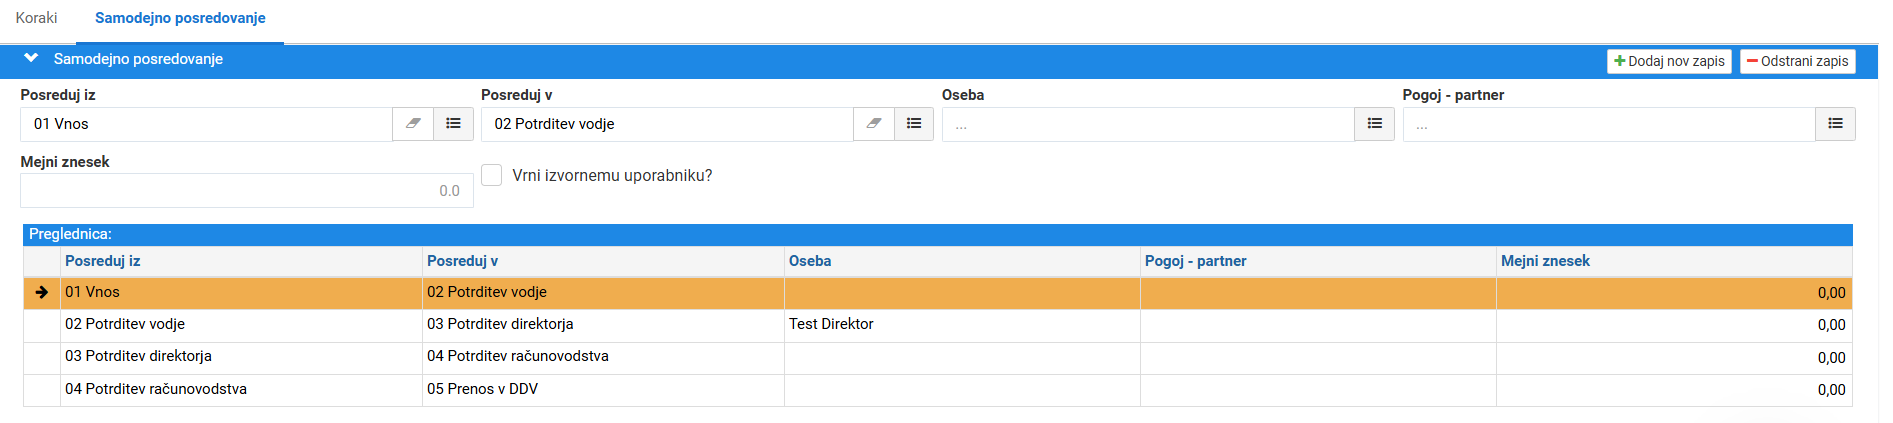Toggle the Vrni izvornemu uporabniku checkbox
The image size is (1893, 423).
(x=492, y=175)
